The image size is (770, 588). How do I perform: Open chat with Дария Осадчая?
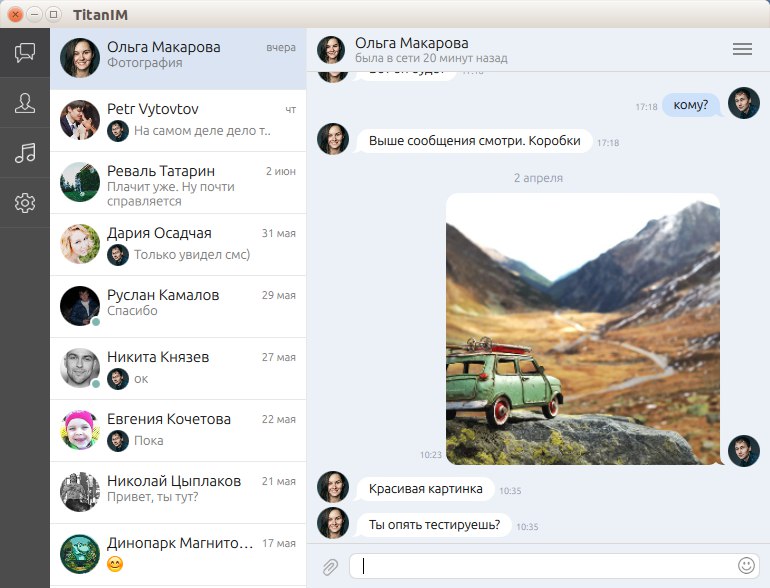[x=178, y=245]
